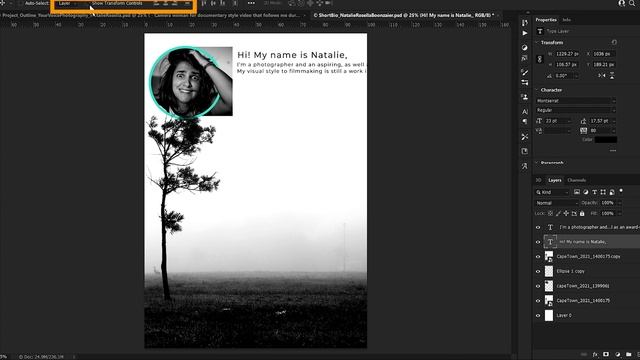Switch to the Channels tab
The image size is (640, 360).
[x=577, y=180]
